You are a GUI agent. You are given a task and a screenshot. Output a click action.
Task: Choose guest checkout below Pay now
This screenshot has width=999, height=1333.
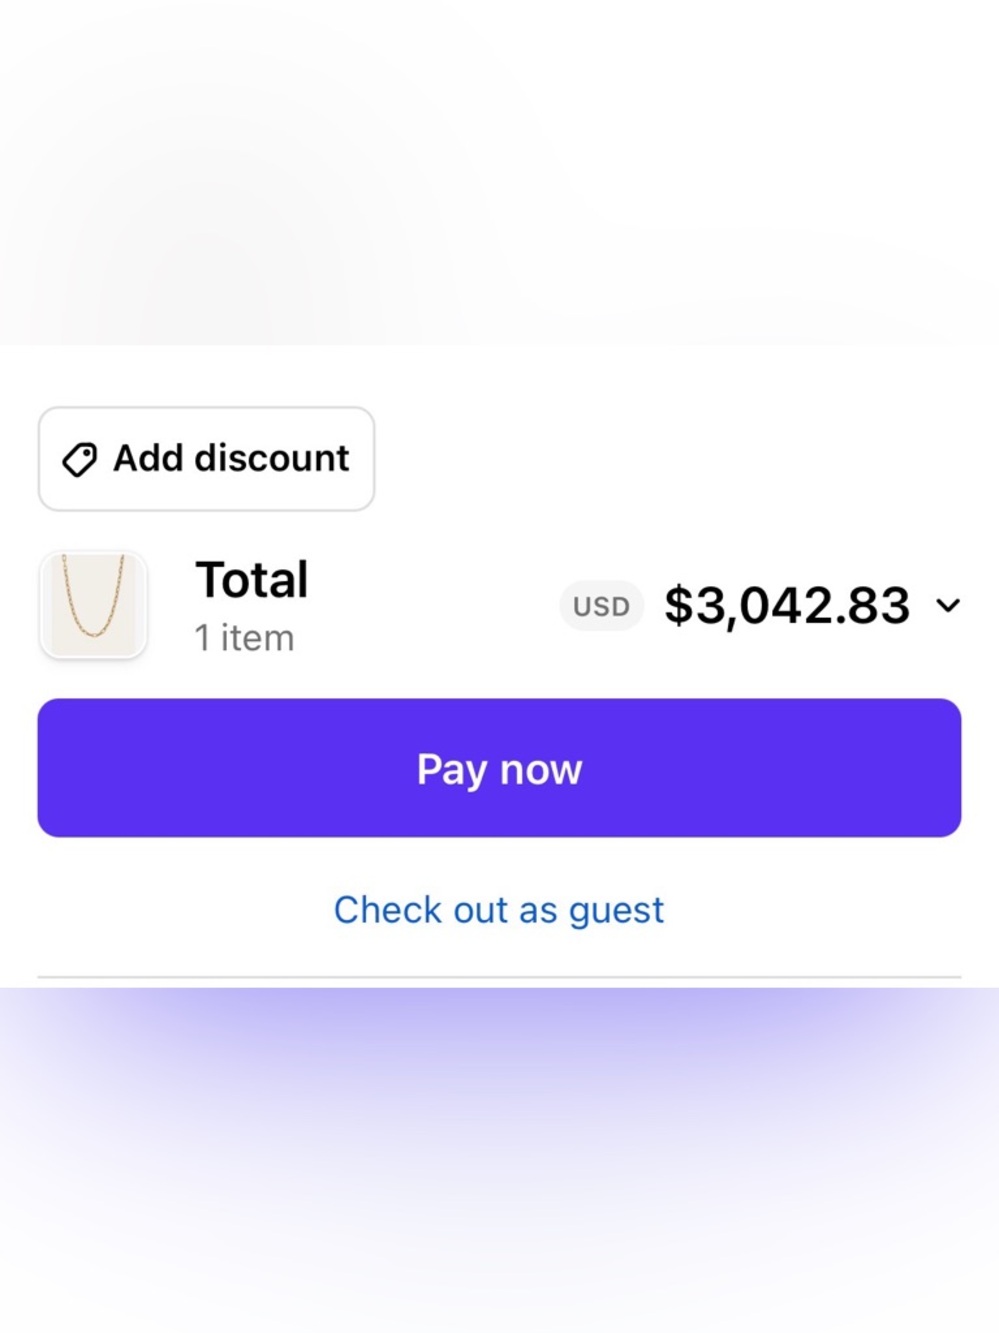pos(499,910)
